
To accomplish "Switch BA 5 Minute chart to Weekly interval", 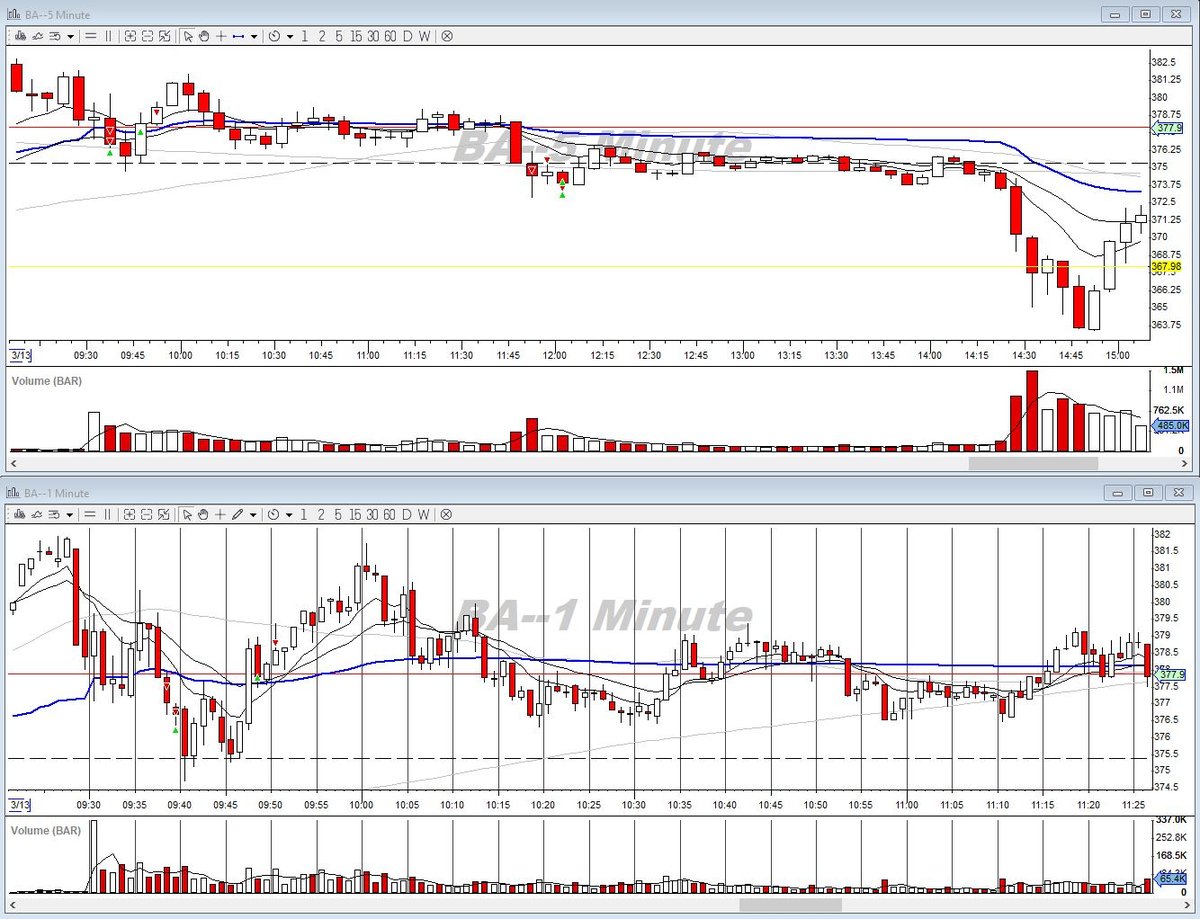I will tap(424, 36).
